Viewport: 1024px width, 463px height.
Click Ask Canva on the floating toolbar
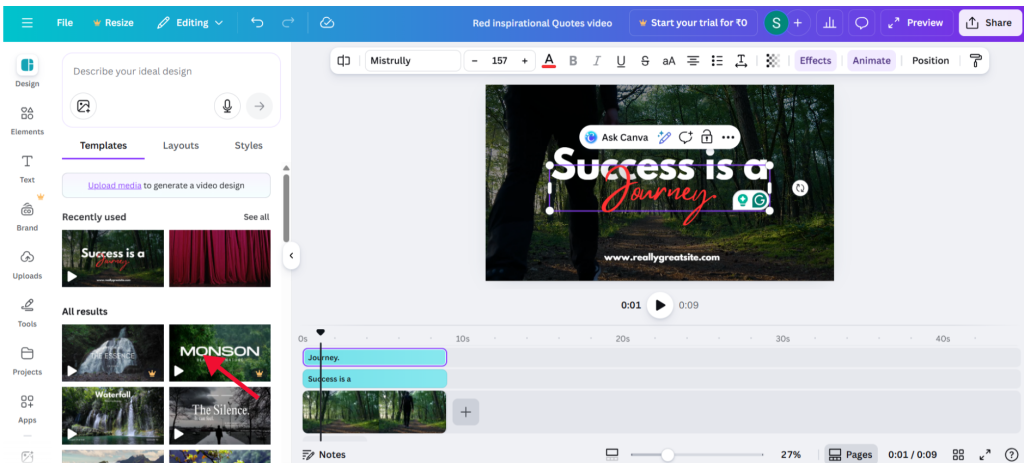tap(617, 137)
